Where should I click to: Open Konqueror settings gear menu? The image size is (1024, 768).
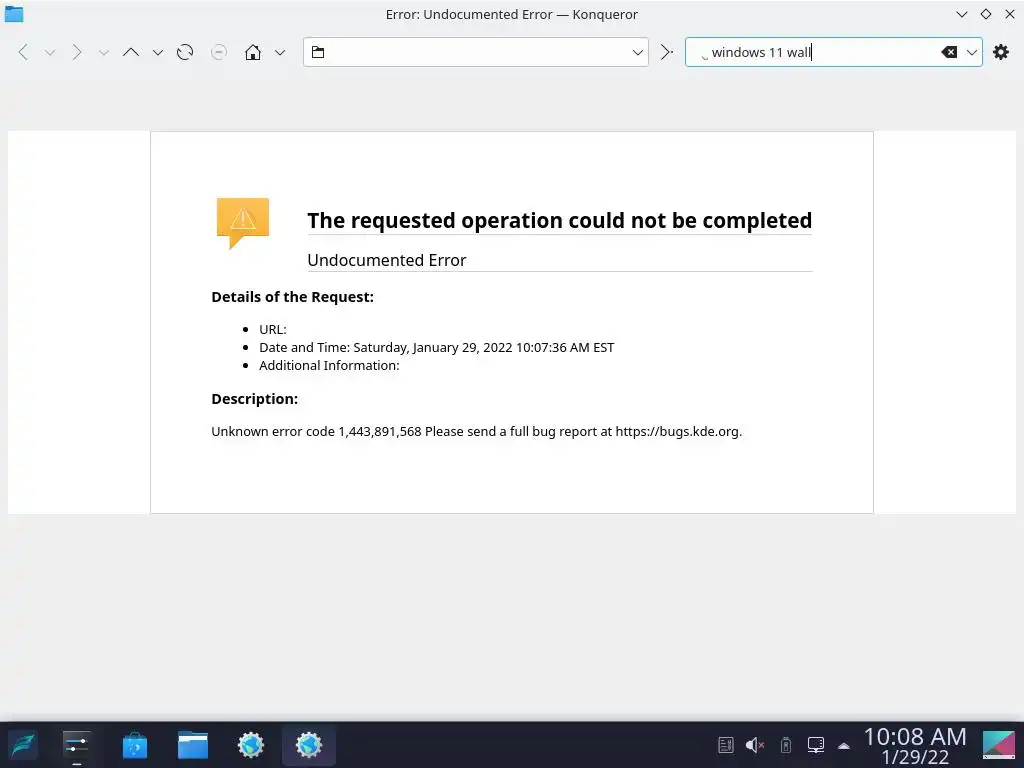(x=1000, y=52)
